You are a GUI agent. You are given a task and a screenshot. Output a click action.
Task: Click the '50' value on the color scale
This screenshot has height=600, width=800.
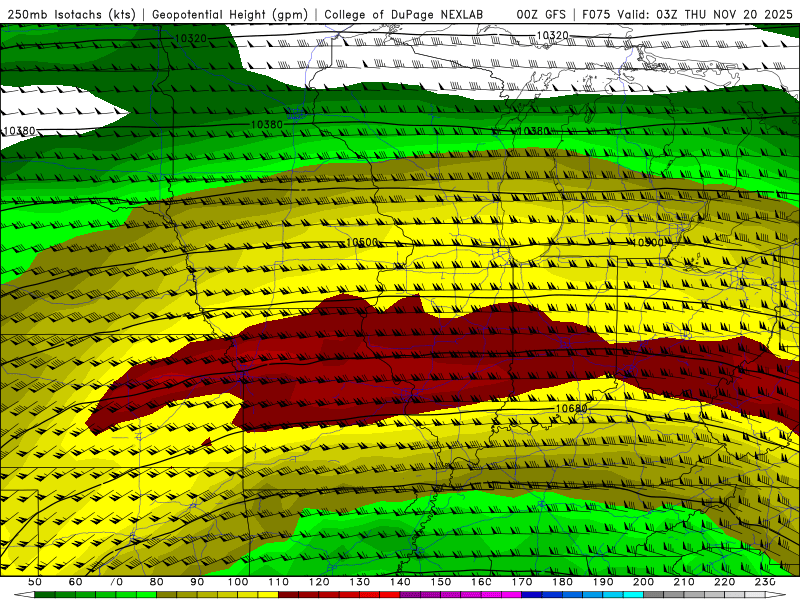pyautogui.click(x=34, y=582)
